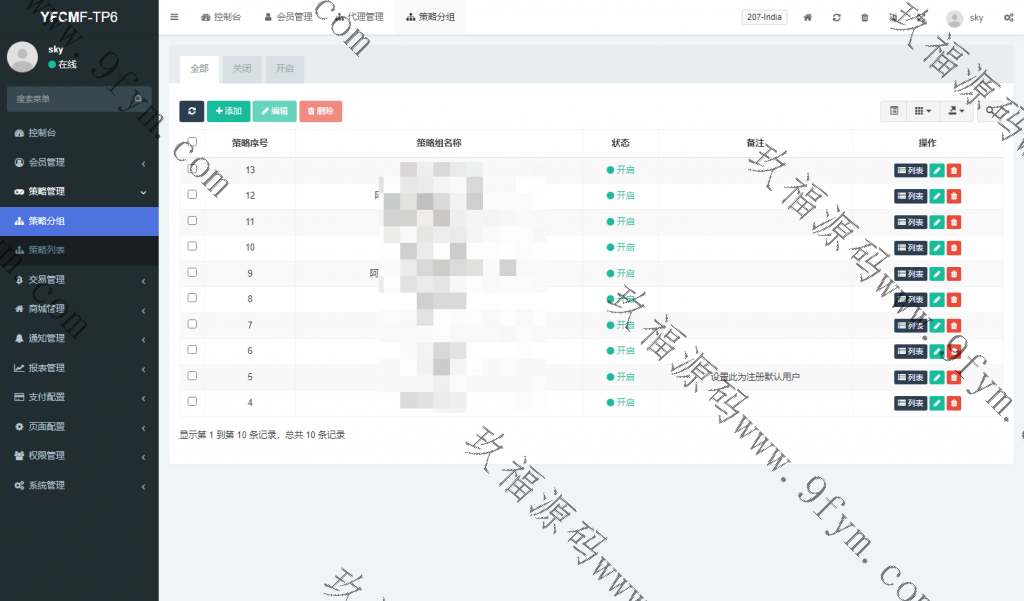Click the table view toggle icon
Image resolution: width=1024 pixels, height=601 pixels.
(894, 111)
